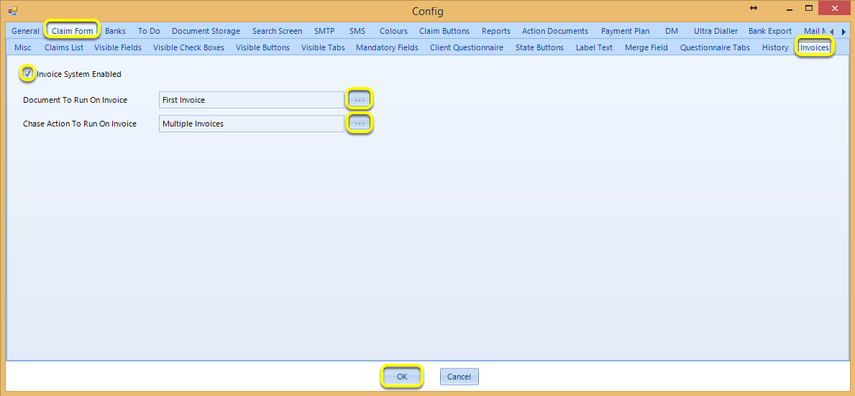This screenshot has width=855, height=396.
Task: Open the Visible Fields sub-tab
Action: (118, 47)
